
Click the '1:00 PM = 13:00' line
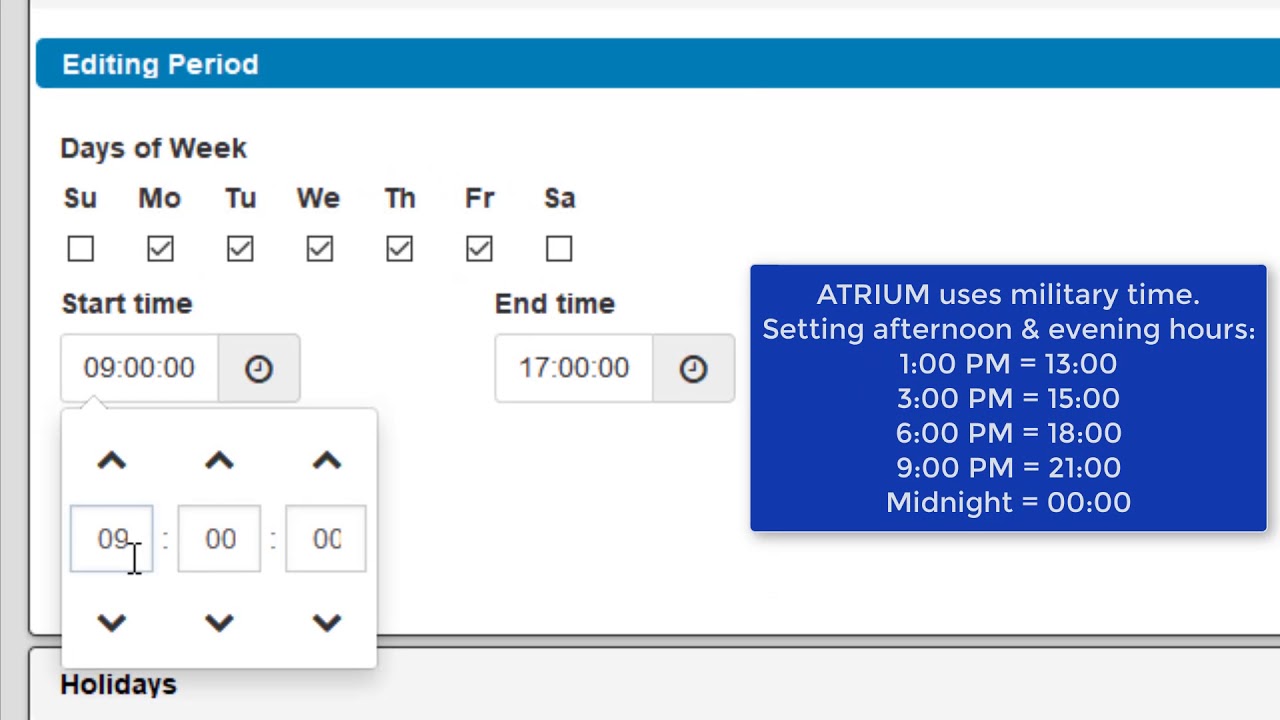(x=1008, y=364)
